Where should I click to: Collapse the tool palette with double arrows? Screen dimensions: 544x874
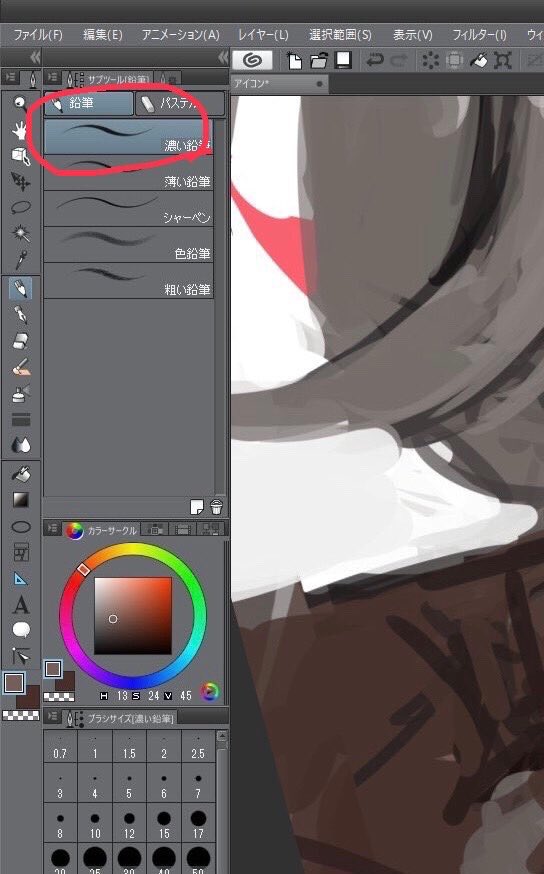(35, 56)
